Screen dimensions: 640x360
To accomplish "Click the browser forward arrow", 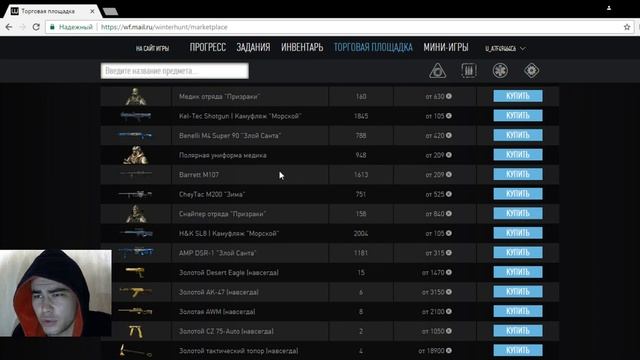I will (22, 27).
